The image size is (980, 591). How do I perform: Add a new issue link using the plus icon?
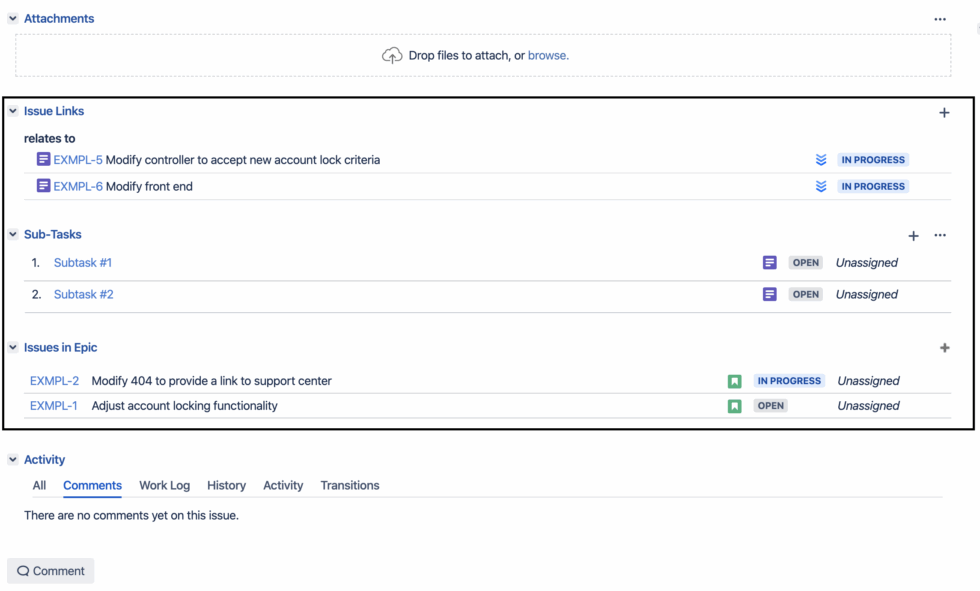944,112
